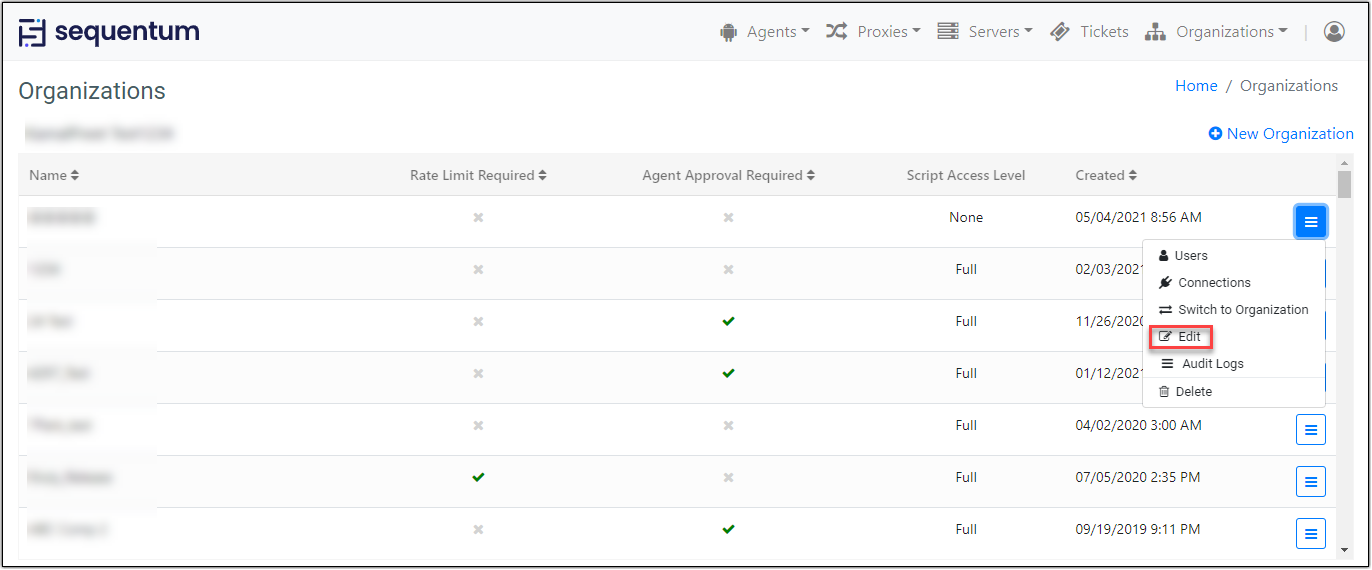Click the Tickets tag icon
Viewport: 1372px width, 570px height.
pos(1060,32)
